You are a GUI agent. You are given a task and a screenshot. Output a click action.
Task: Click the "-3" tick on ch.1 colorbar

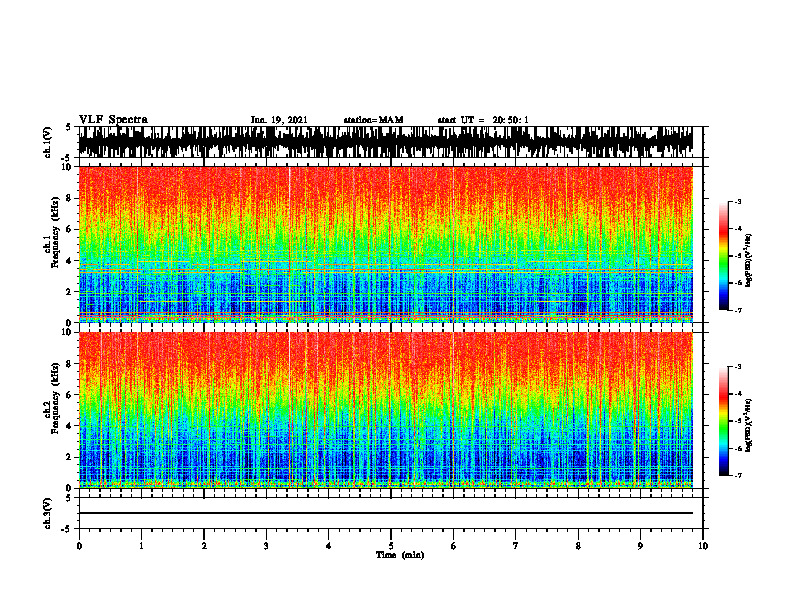pos(738,202)
